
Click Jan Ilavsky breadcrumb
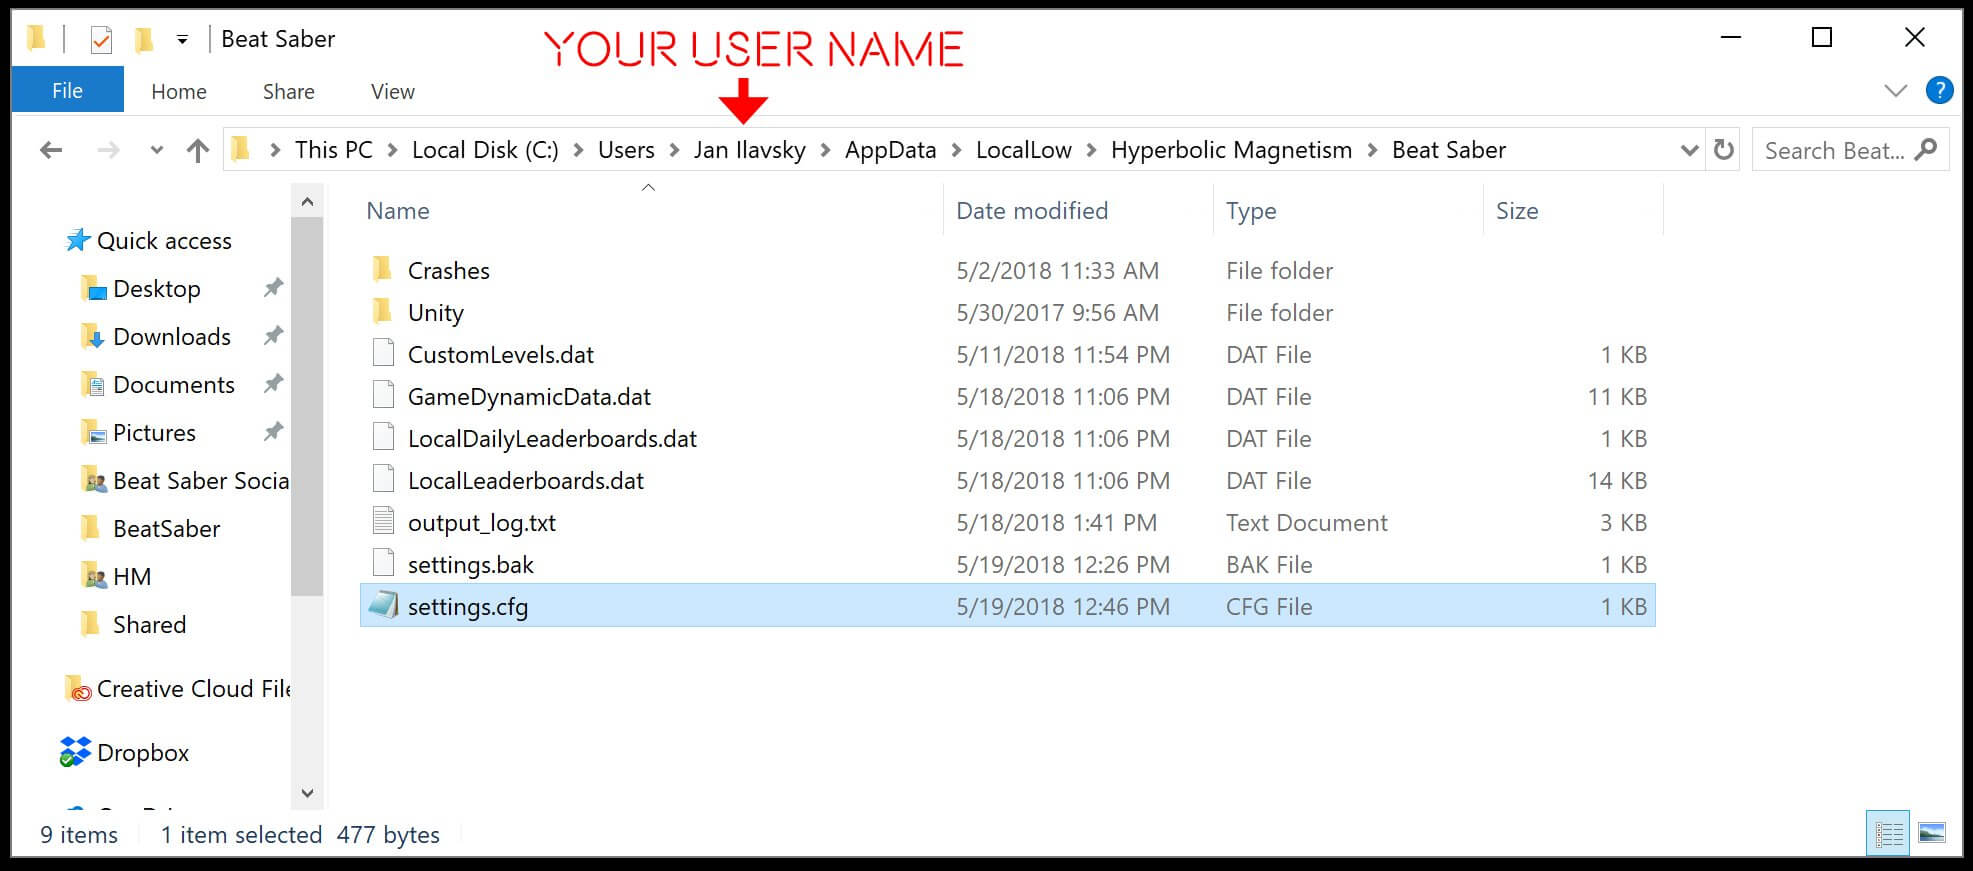(x=749, y=150)
